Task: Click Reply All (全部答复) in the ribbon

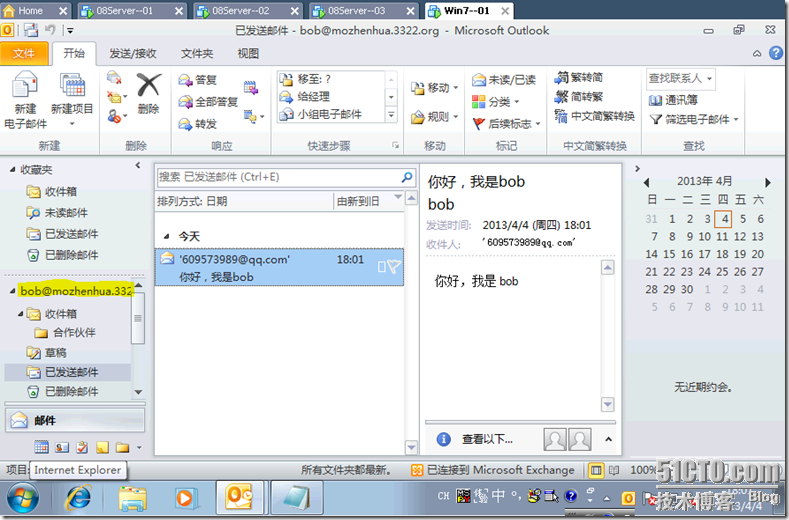Action: click(x=208, y=102)
